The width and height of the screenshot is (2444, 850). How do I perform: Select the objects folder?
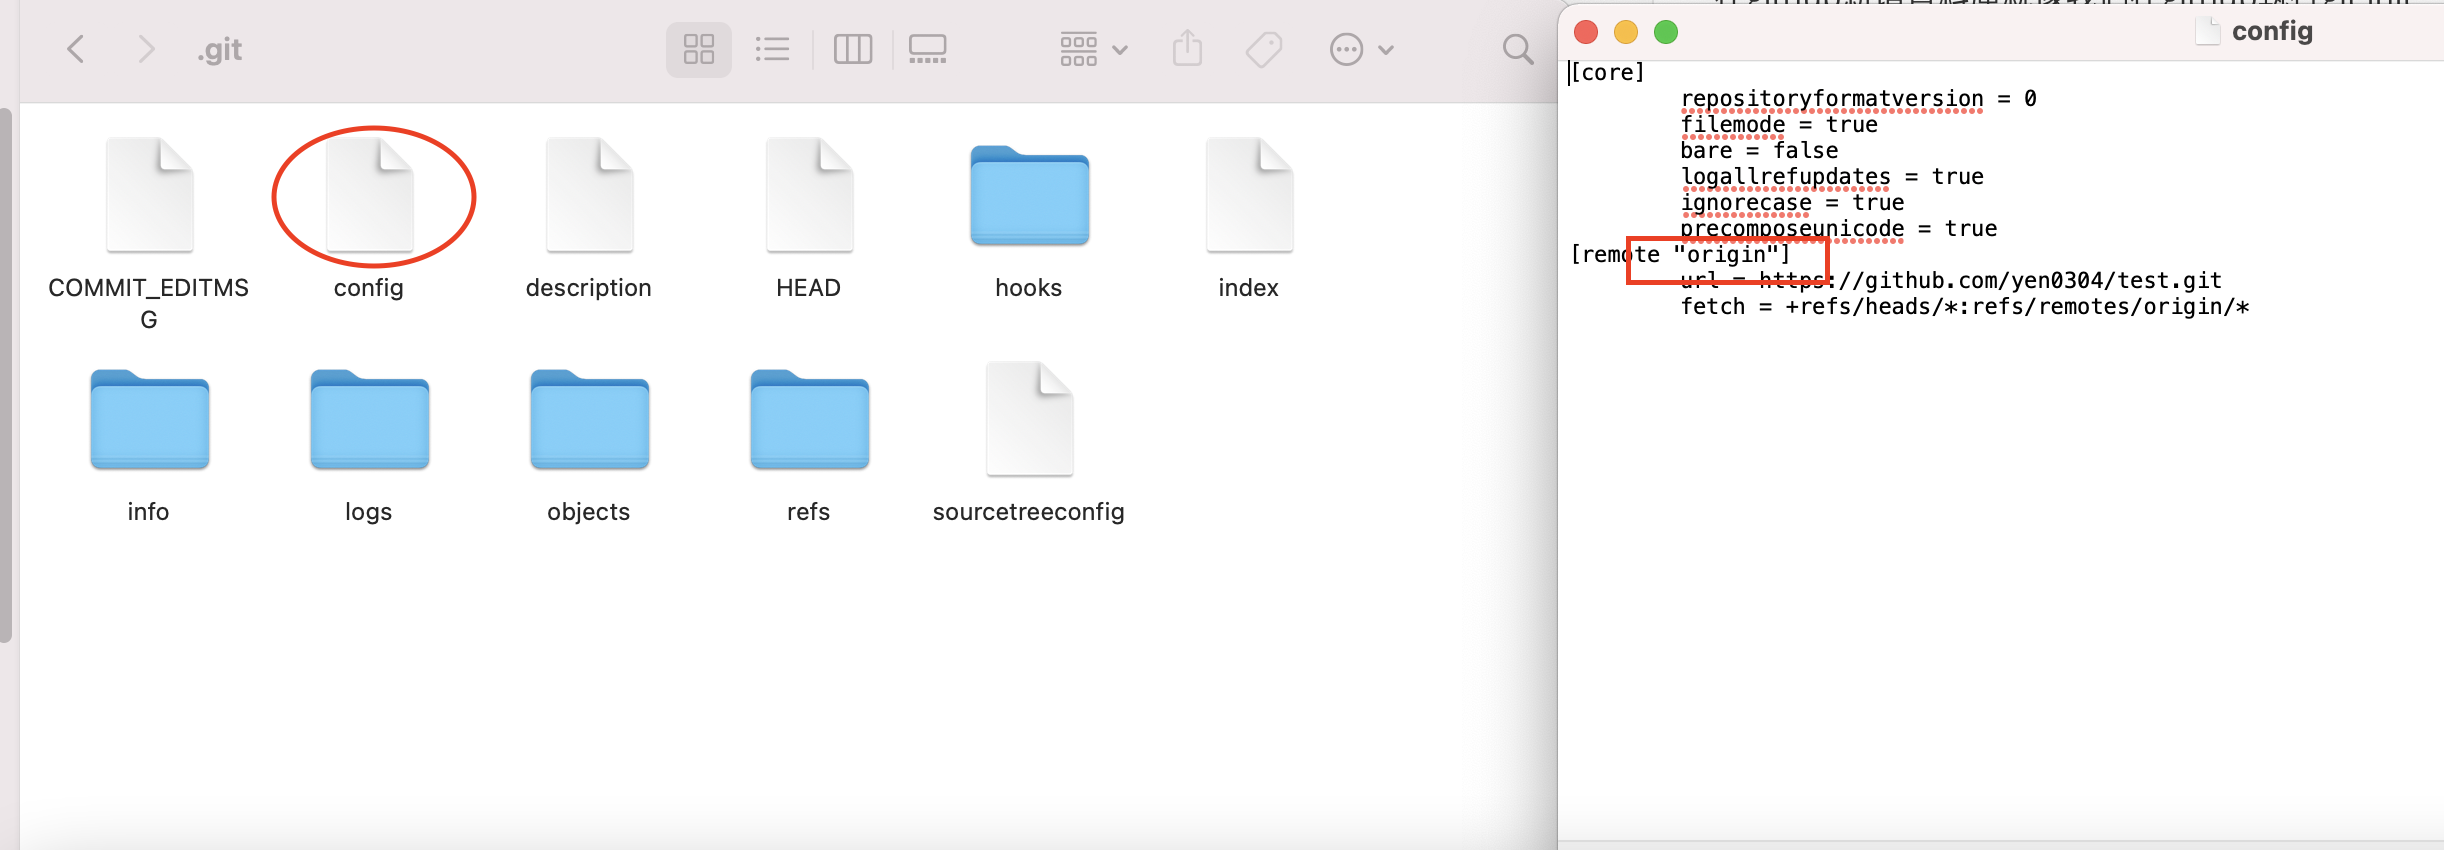[589, 420]
